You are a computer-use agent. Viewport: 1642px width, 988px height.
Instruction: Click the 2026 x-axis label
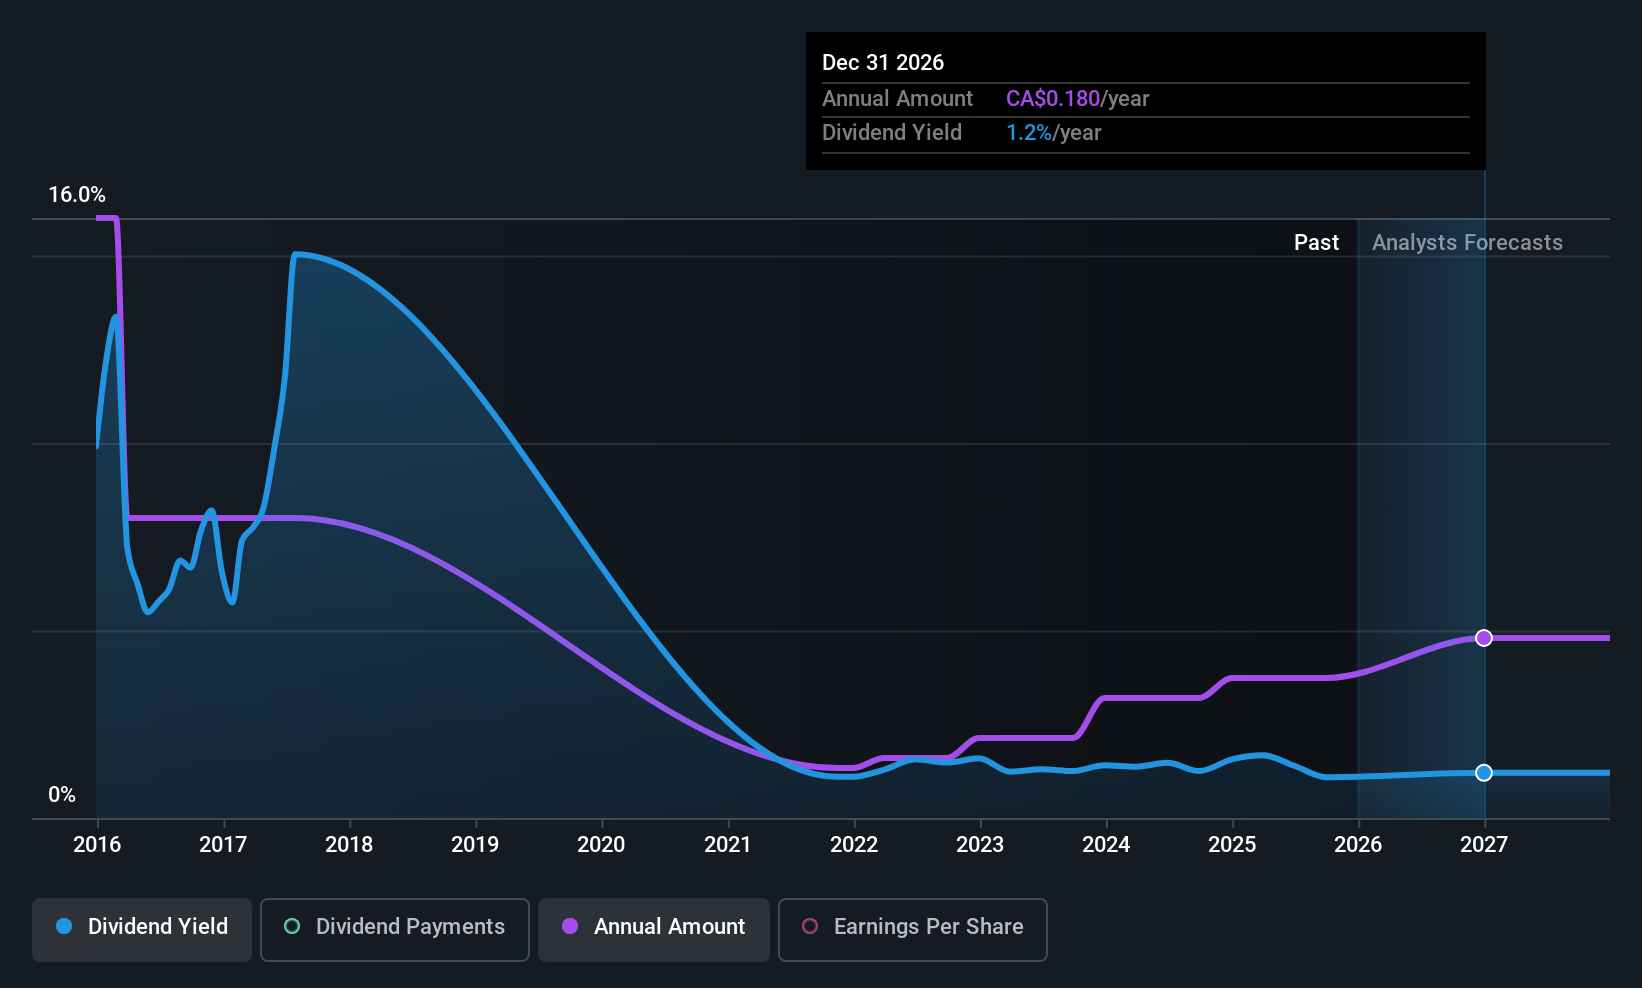tap(1358, 845)
